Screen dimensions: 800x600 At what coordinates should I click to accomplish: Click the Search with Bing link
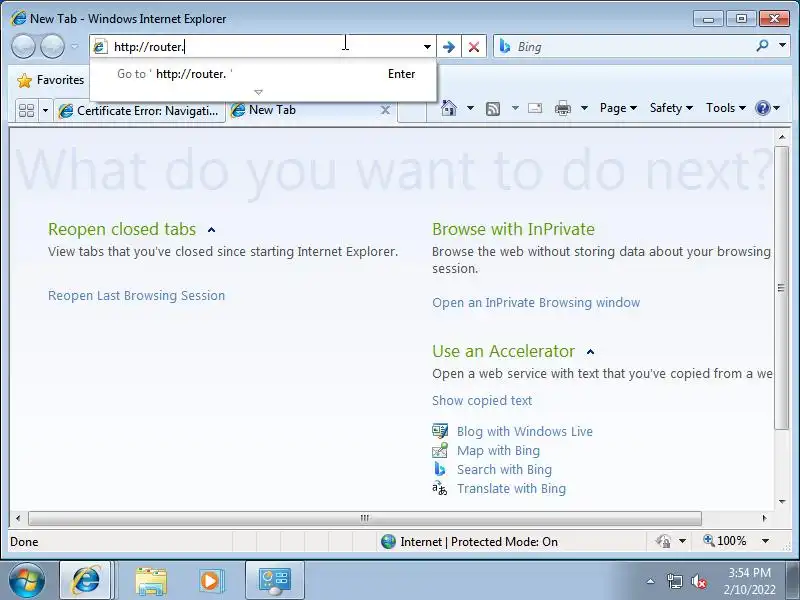(x=504, y=469)
